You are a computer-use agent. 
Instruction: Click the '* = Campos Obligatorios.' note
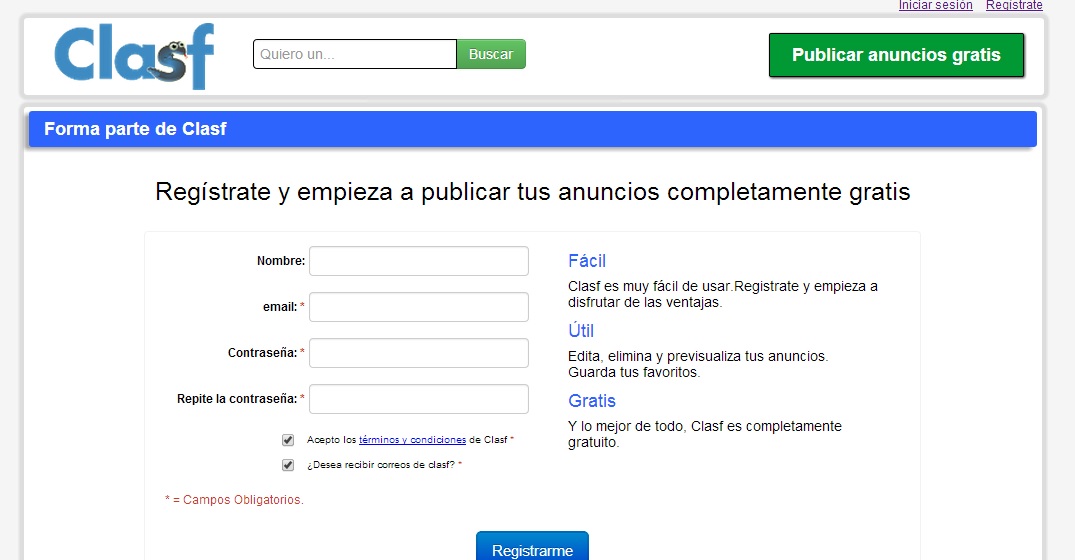point(234,500)
